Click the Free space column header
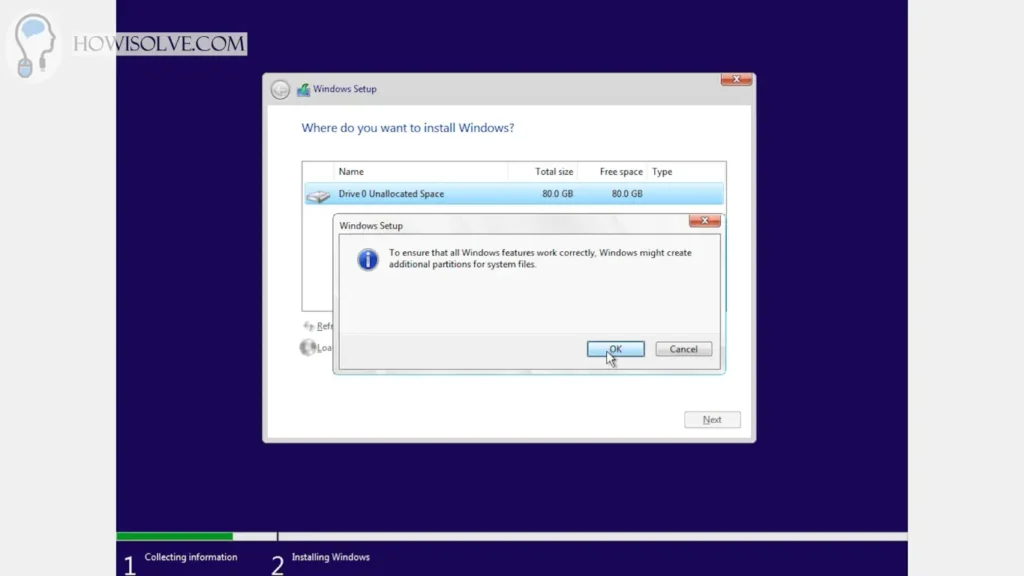1024x576 pixels. click(620, 172)
